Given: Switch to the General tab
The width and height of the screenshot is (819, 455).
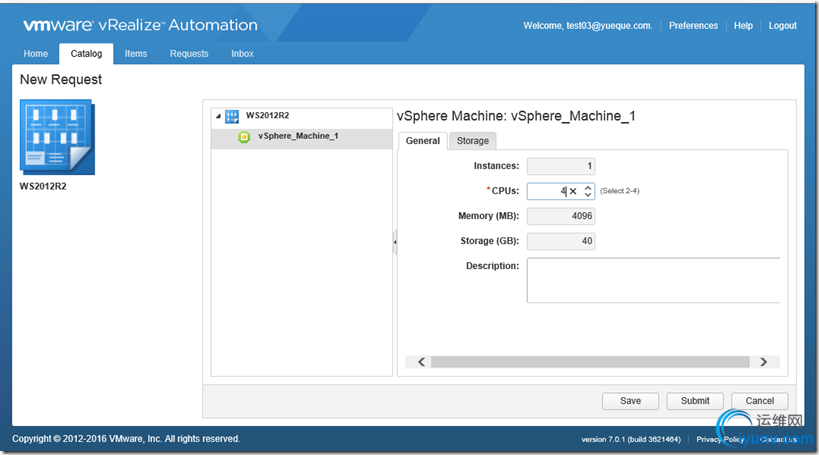Looking at the screenshot, I should tap(423, 141).
